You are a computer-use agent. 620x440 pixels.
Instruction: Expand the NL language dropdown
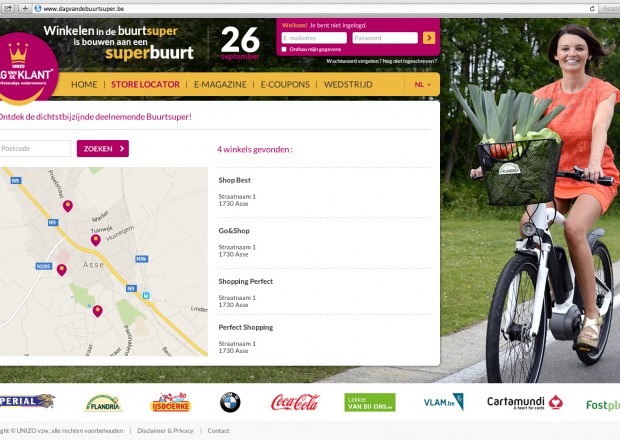pyautogui.click(x=423, y=85)
